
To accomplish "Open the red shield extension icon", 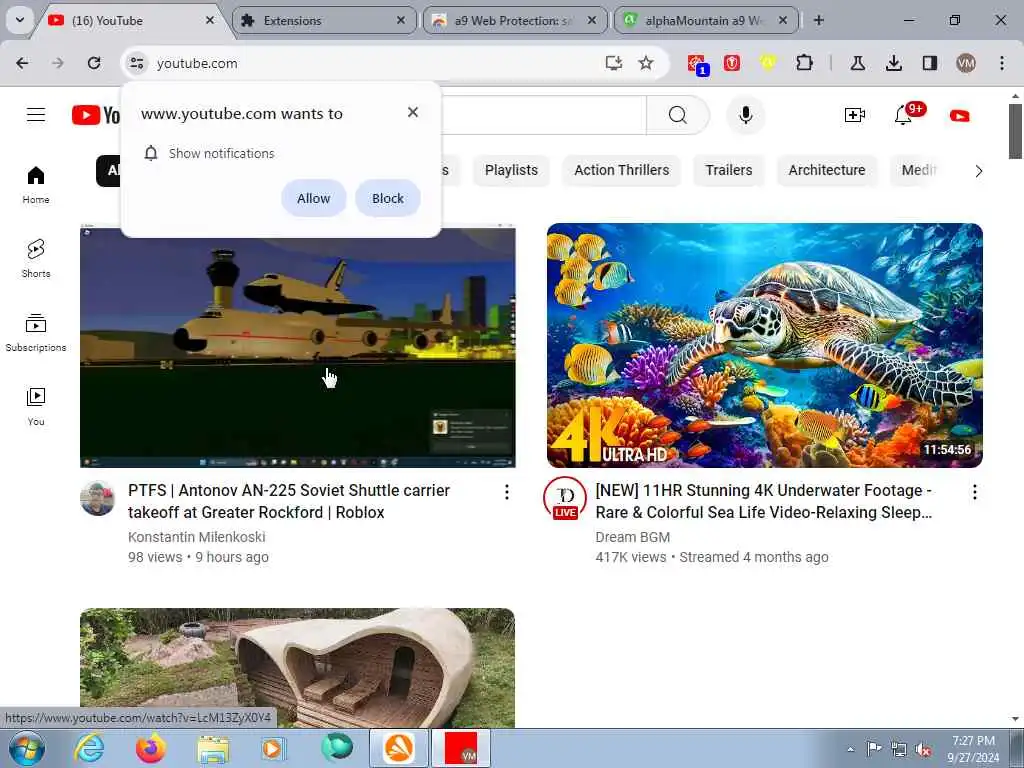I will pyautogui.click(x=732, y=63).
